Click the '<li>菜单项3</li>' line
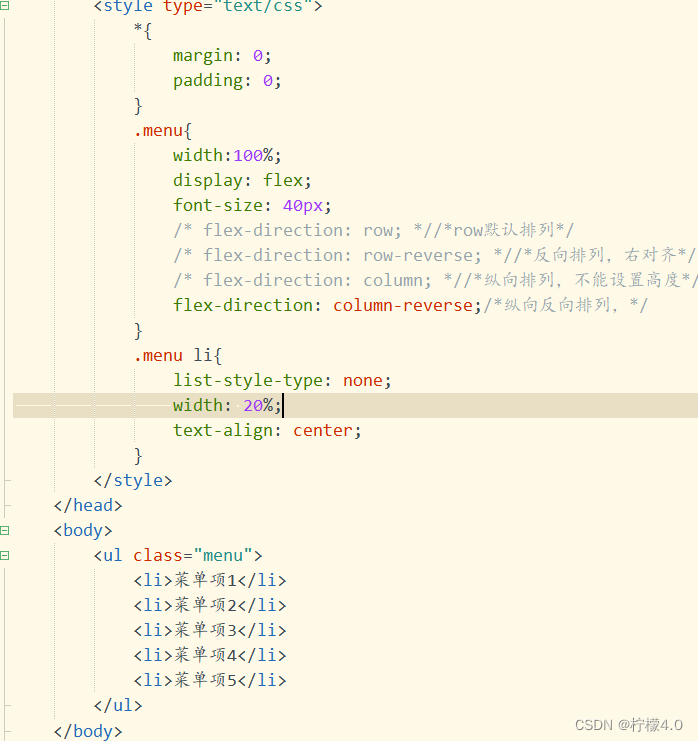 click(210, 630)
